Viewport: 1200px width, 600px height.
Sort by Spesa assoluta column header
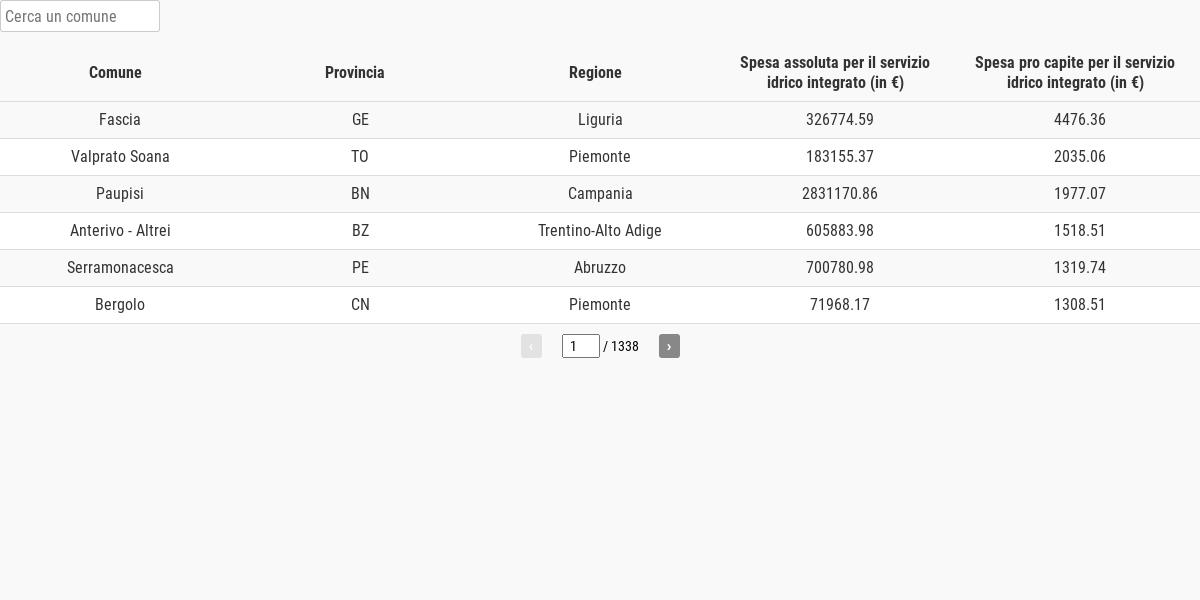pos(835,72)
